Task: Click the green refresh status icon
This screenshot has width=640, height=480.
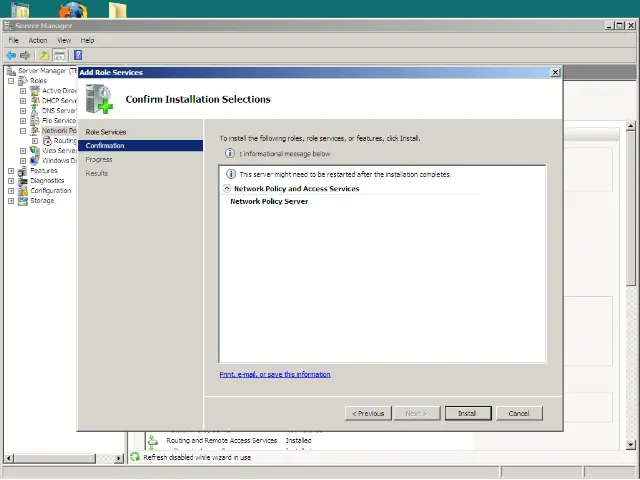Action: pyautogui.click(x=135, y=457)
